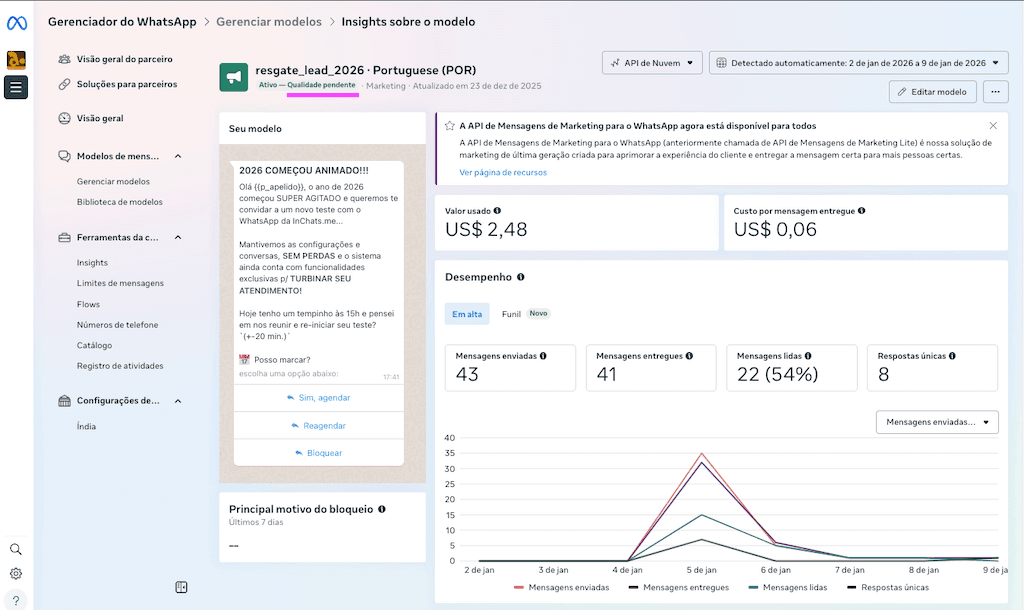Collapse sidebar using the panel toggle icon
1024x610 pixels.
(181, 587)
